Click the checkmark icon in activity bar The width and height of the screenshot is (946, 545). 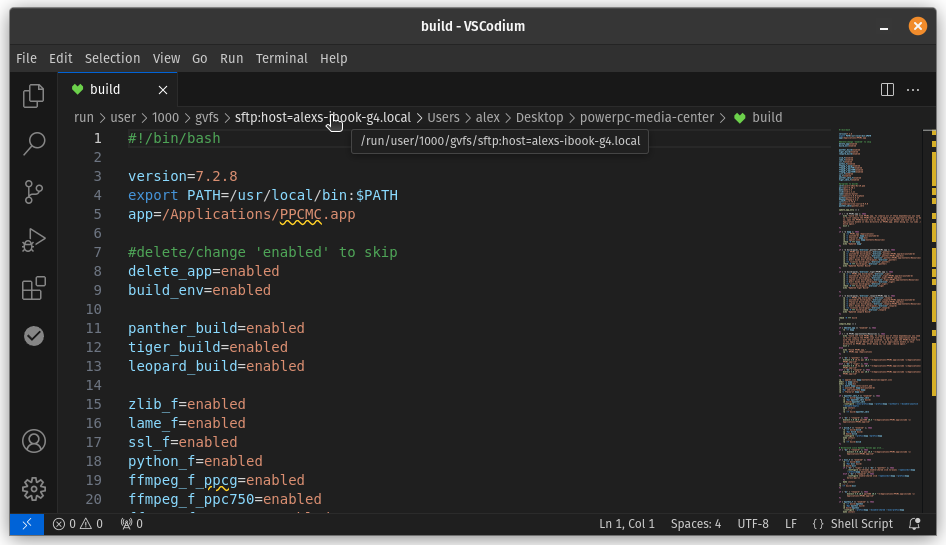pyautogui.click(x=34, y=336)
